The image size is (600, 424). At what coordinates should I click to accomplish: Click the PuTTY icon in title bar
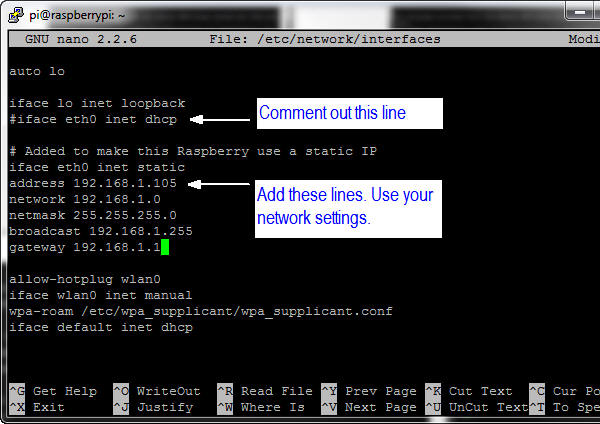tap(16, 15)
